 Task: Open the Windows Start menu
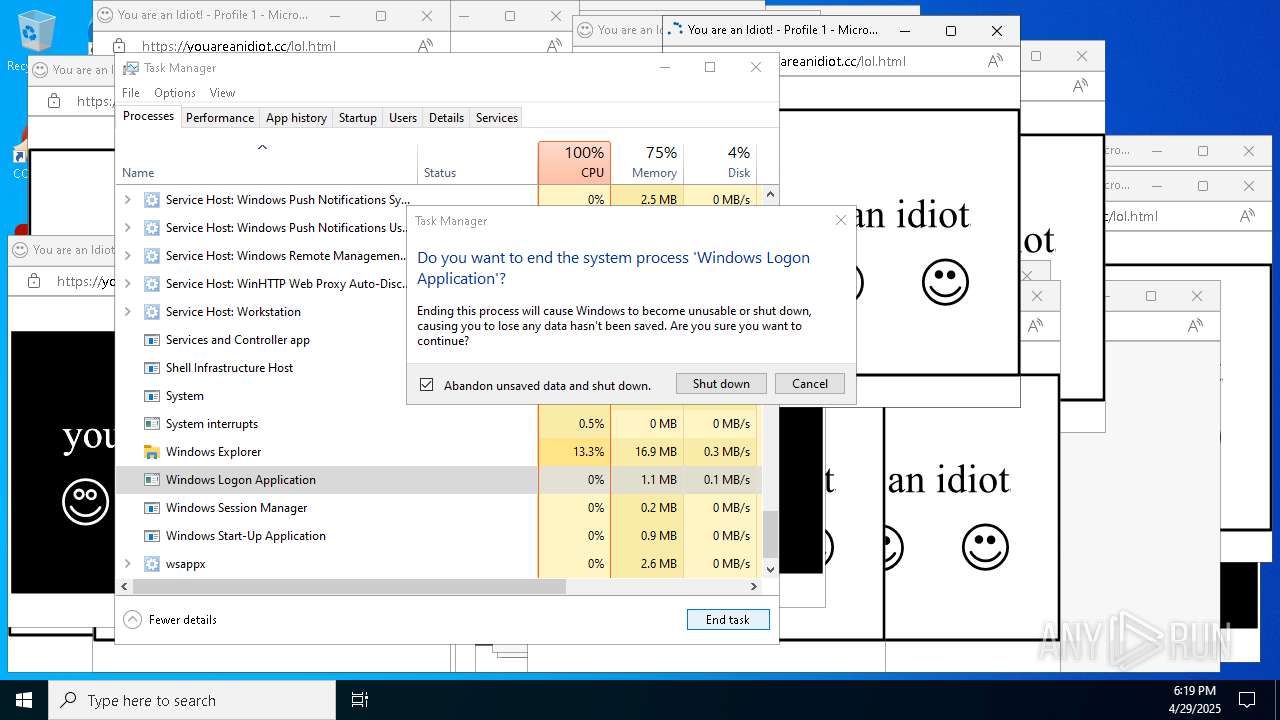click(x=24, y=700)
